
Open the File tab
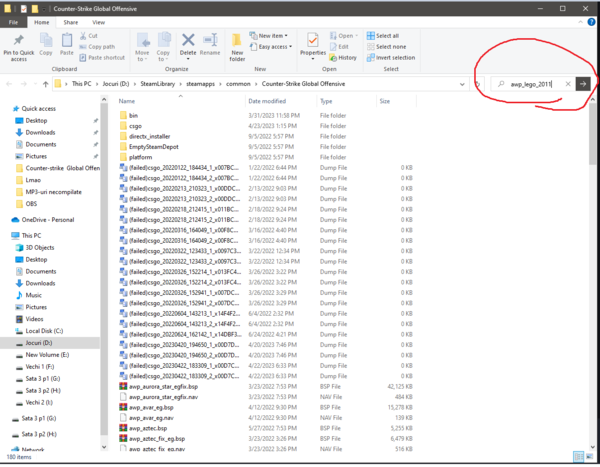pos(13,22)
